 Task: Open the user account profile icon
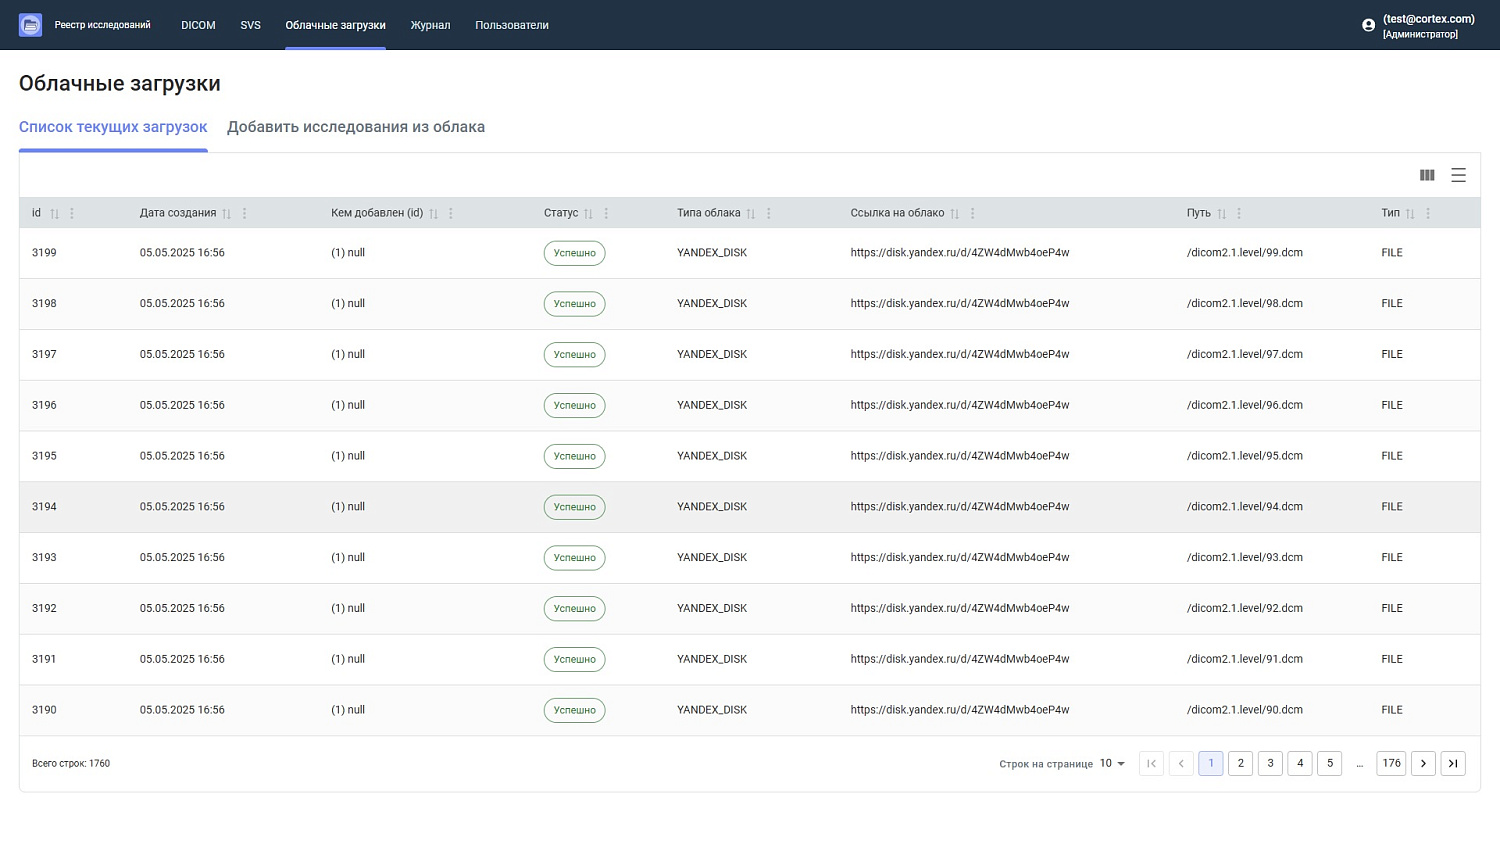1368,25
